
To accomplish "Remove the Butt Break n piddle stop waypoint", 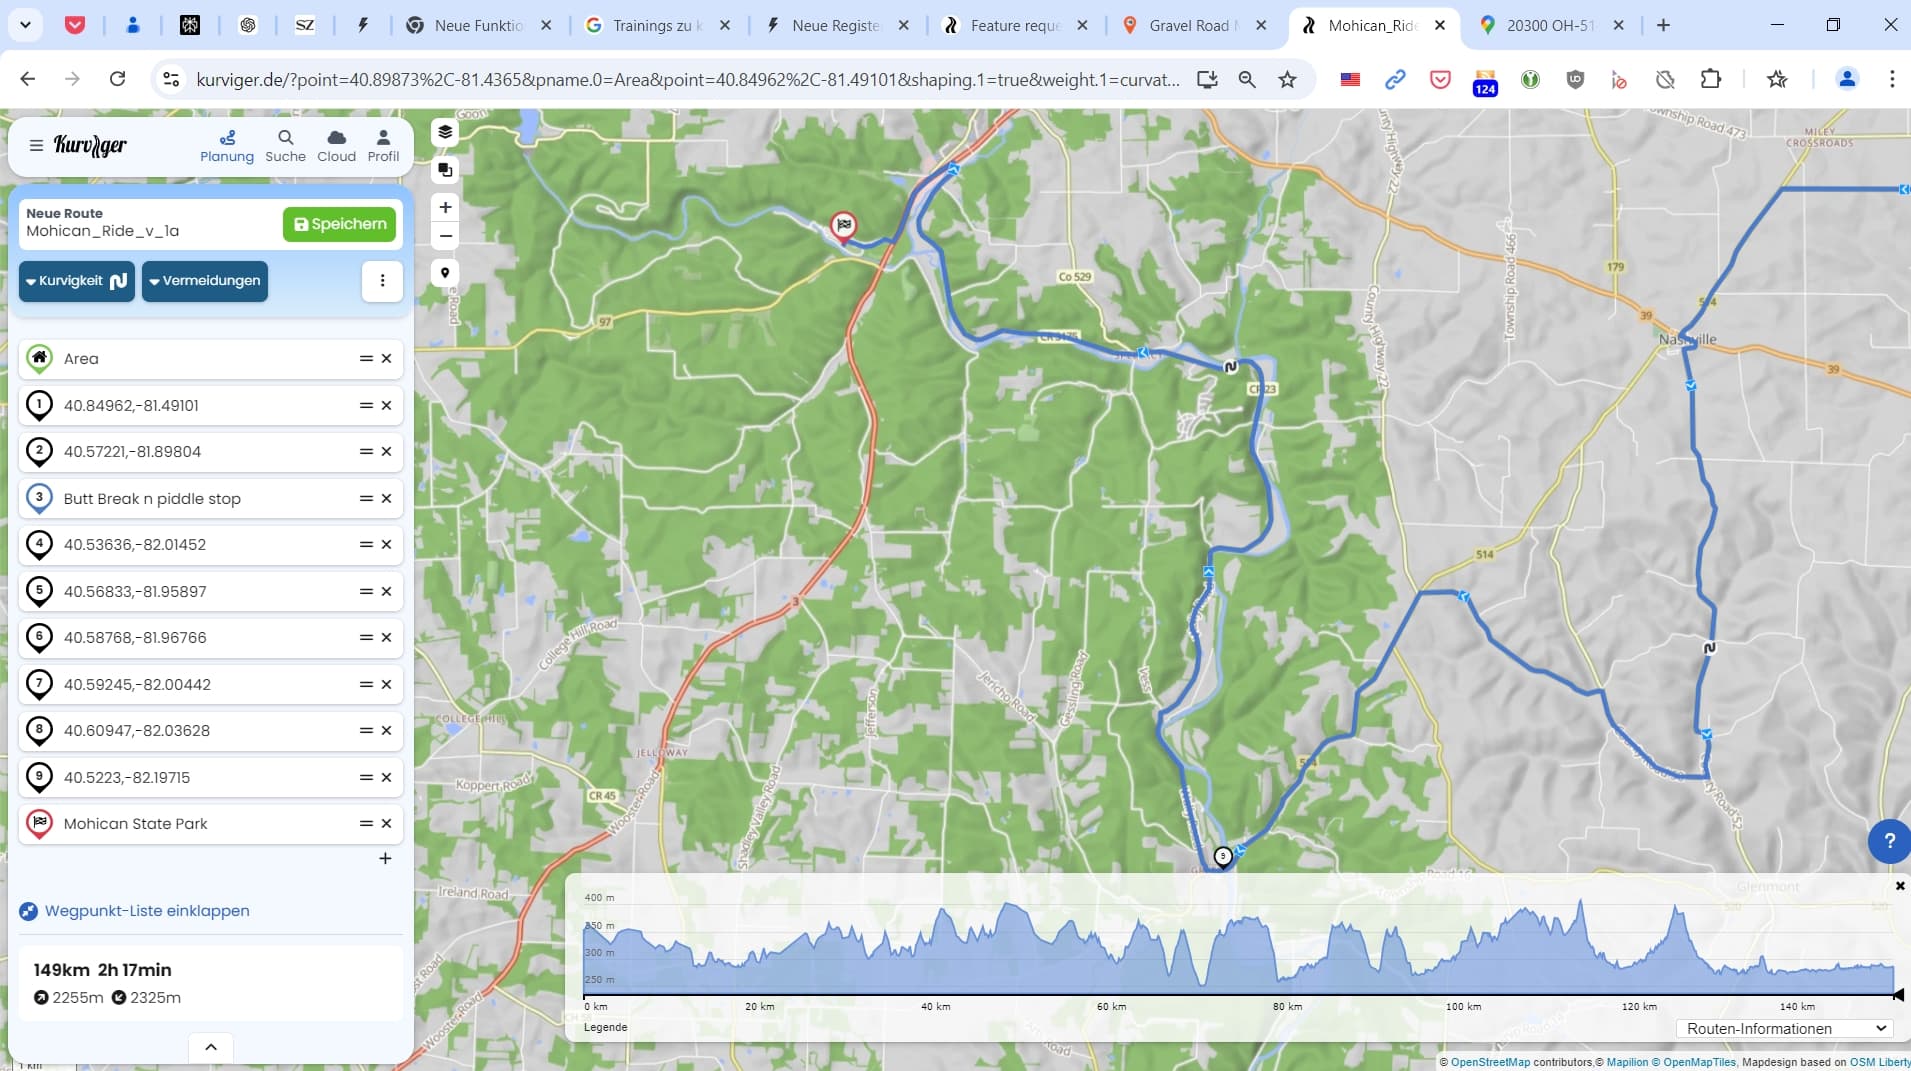I will [x=387, y=498].
